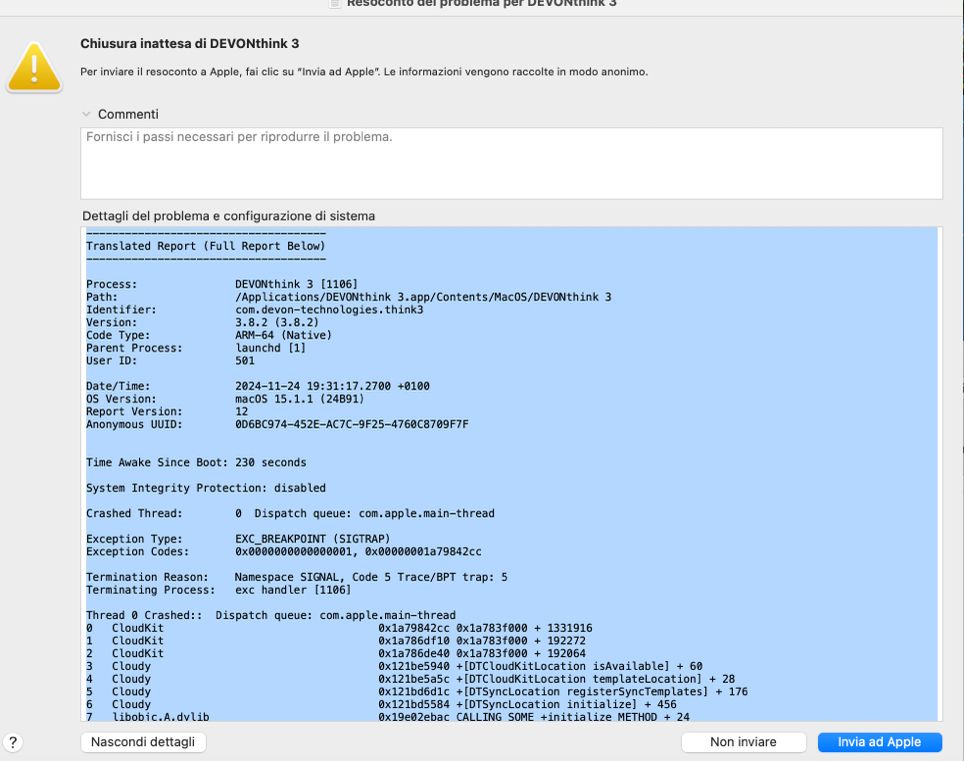Image resolution: width=964 pixels, height=762 pixels.
Task: Click the 'Parent Process: launchd [1]' line
Action: pos(196,348)
